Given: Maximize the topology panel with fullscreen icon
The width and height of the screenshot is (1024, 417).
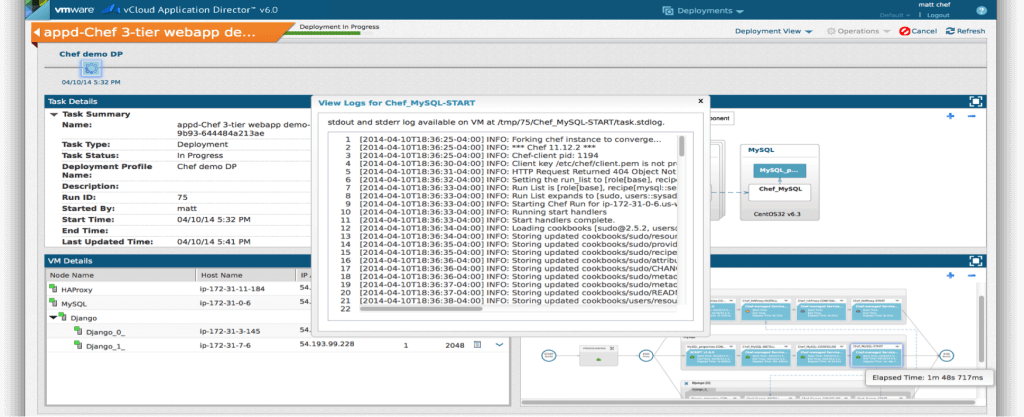Looking at the screenshot, I should point(975,101).
